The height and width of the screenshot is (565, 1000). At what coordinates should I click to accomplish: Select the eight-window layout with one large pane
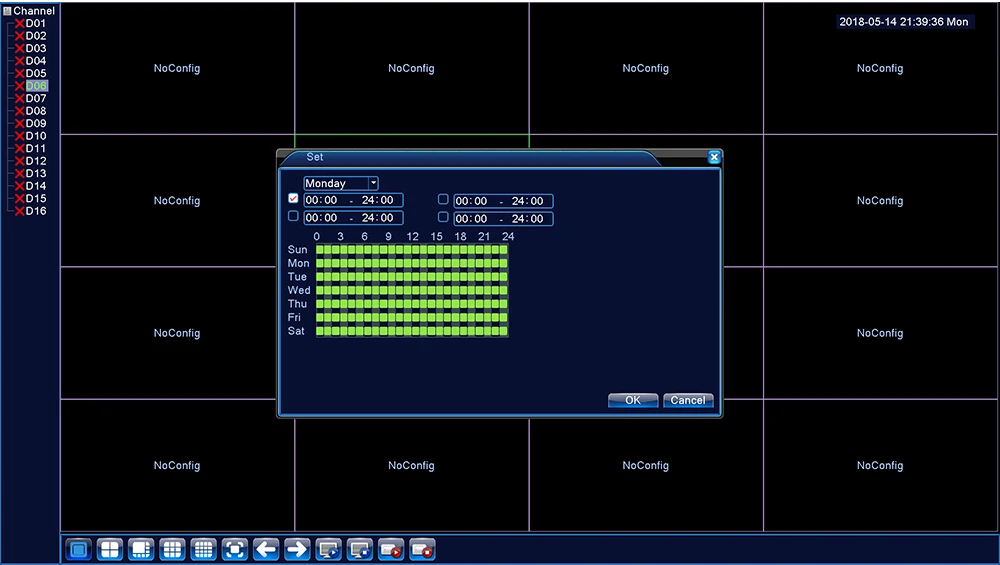[x=141, y=549]
